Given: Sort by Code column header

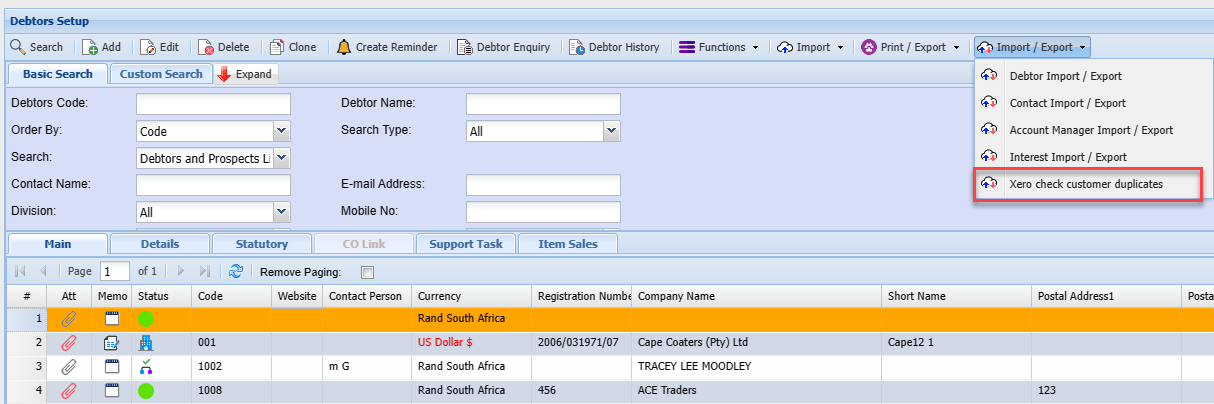Looking at the screenshot, I should coord(232,296).
